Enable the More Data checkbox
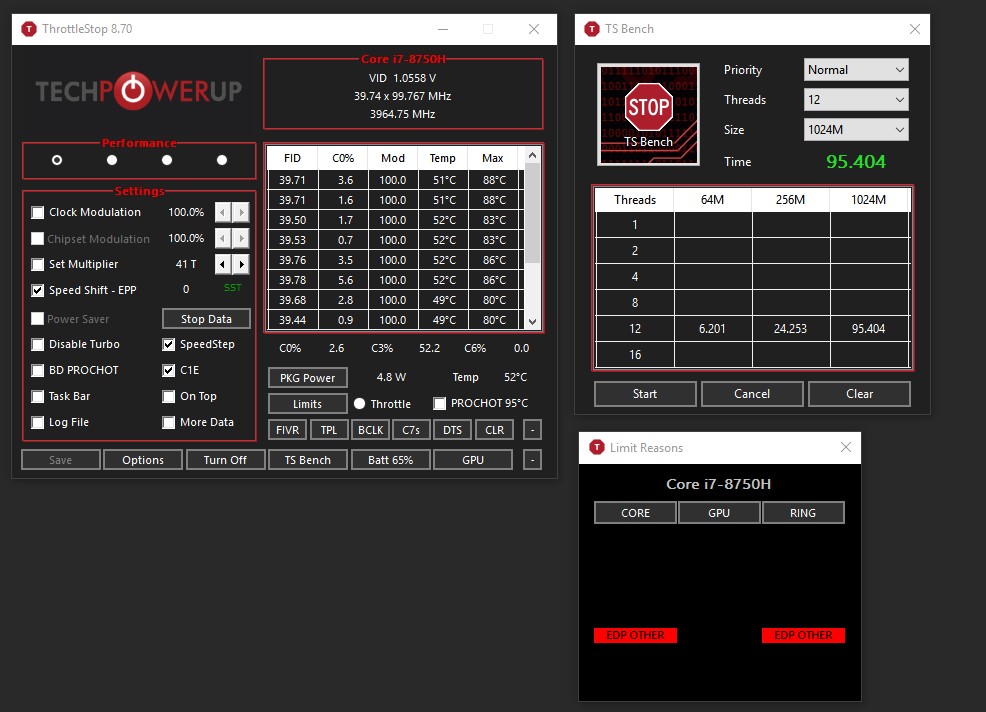Image resolution: width=986 pixels, height=712 pixels. [169, 422]
